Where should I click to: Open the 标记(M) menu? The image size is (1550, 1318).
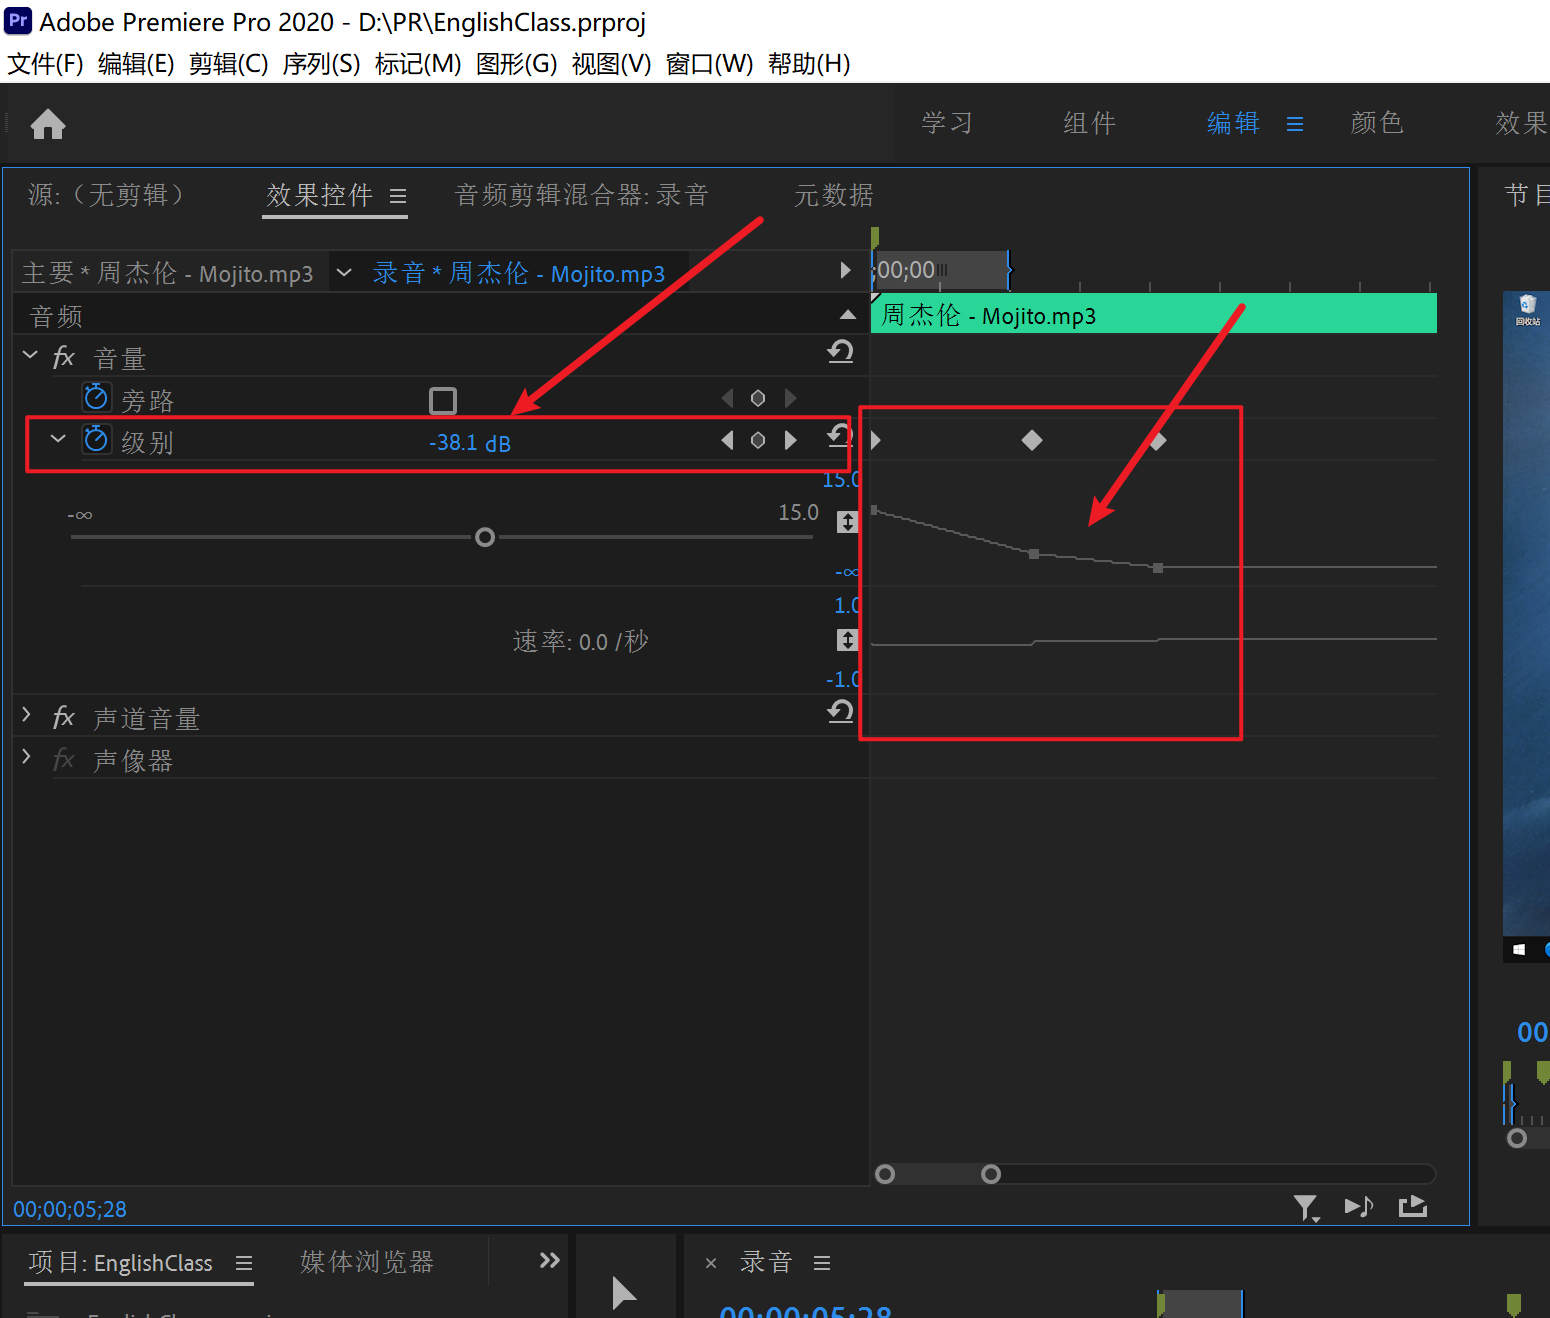point(418,64)
